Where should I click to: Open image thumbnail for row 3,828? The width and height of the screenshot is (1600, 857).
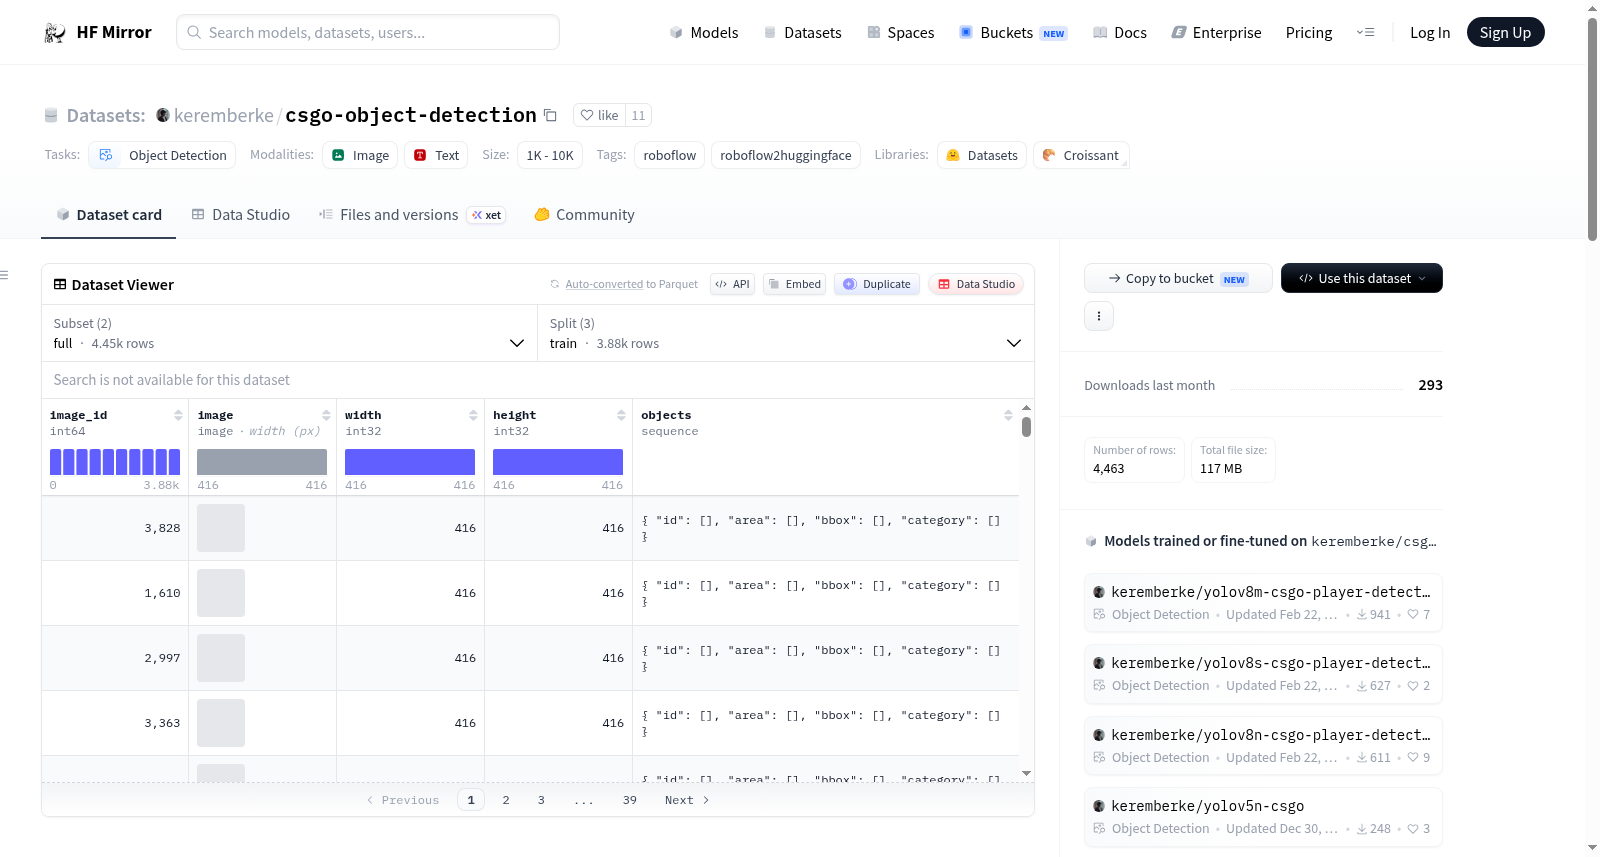[x=221, y=528]
